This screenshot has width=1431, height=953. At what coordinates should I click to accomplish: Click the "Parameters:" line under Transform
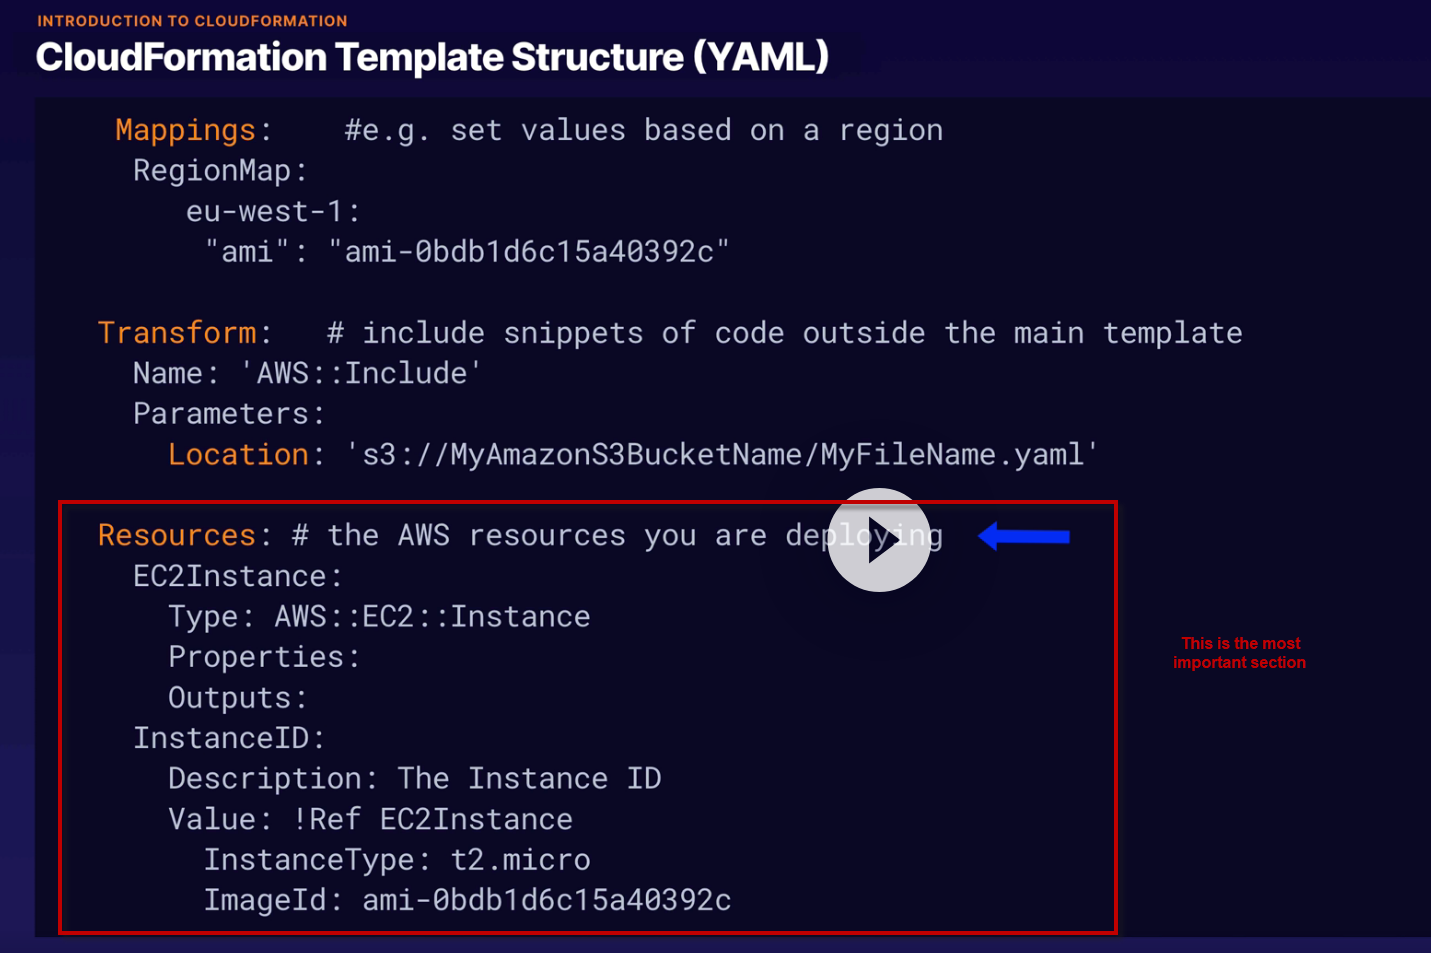[x=229, y=414]
